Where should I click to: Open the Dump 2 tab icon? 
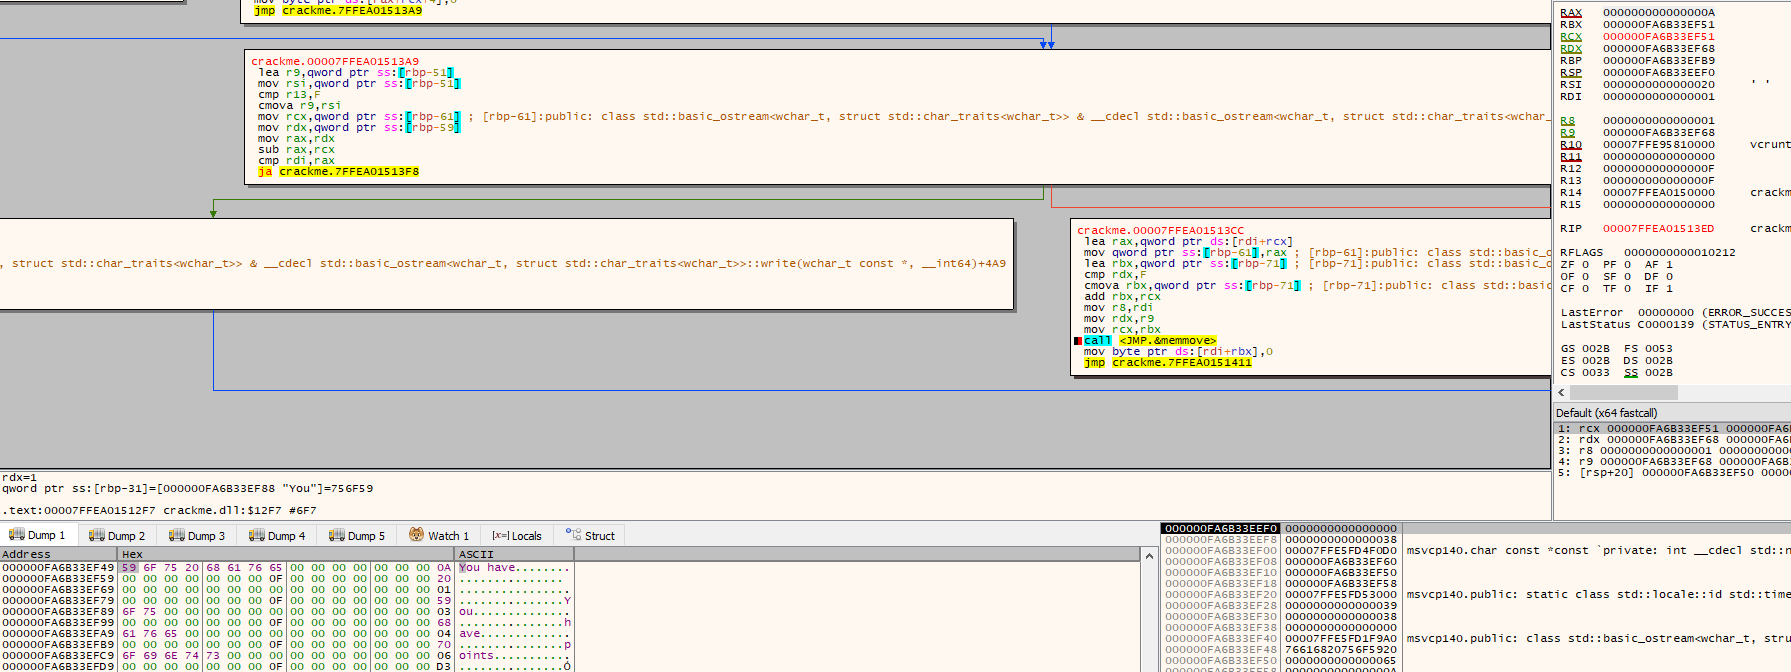[x=97, y=535]
